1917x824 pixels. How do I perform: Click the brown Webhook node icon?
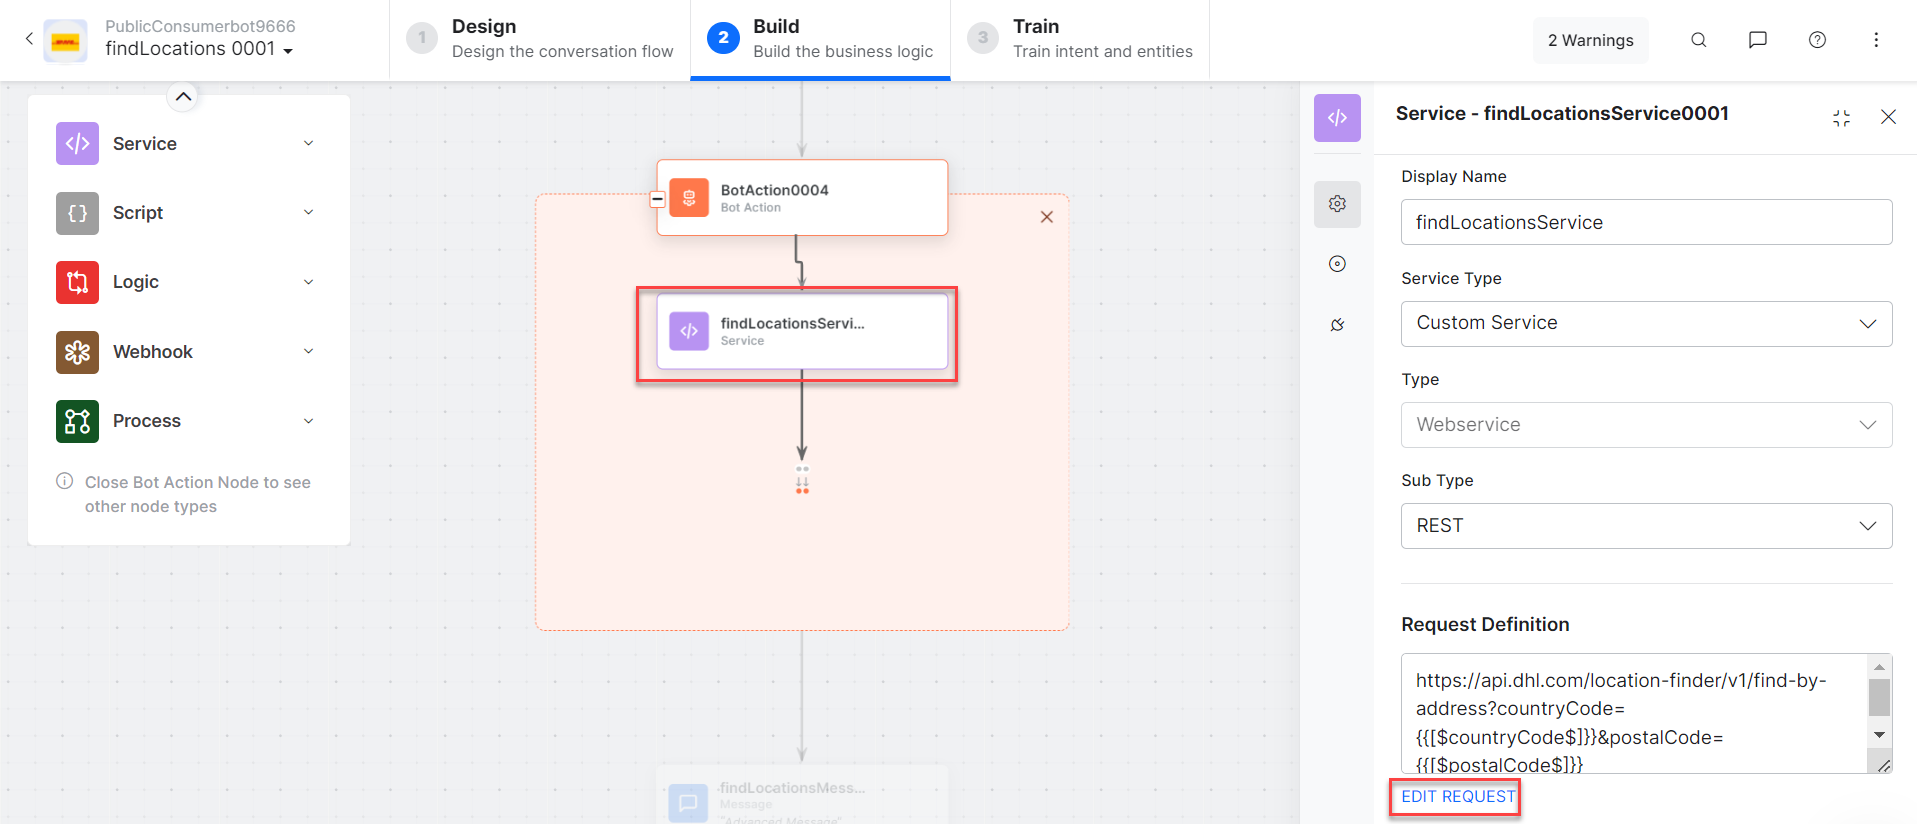coord(77,352)
